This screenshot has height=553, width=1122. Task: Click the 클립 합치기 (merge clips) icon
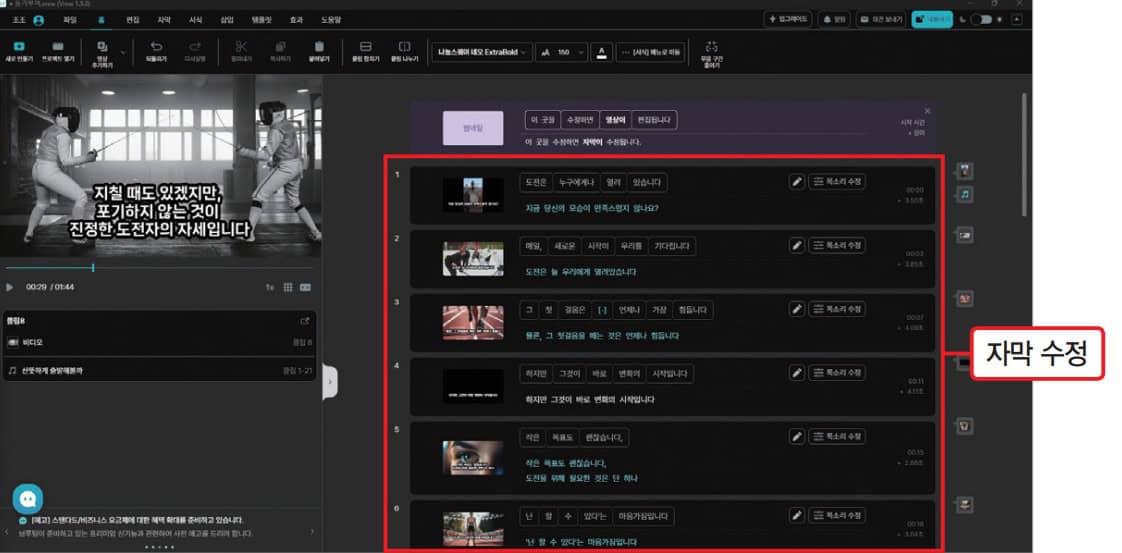pyautogui.click(x=366, y=47)
